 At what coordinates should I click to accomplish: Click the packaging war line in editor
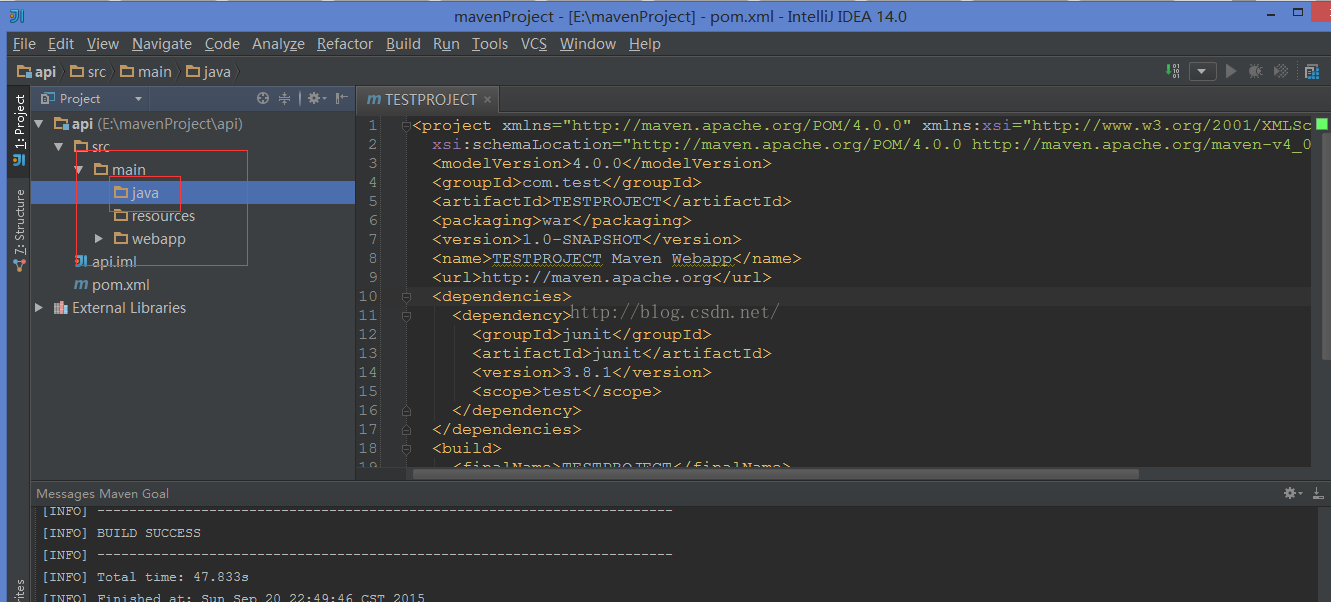[561, 221]
